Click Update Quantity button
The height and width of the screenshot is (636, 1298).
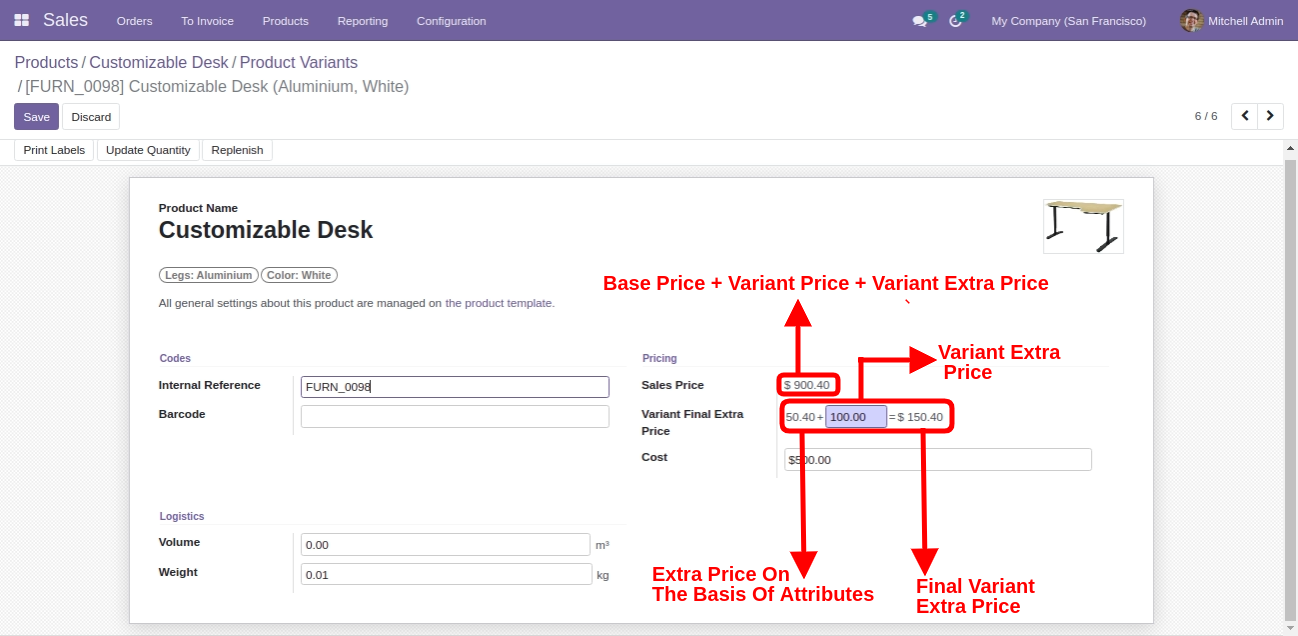pos(148,150)
